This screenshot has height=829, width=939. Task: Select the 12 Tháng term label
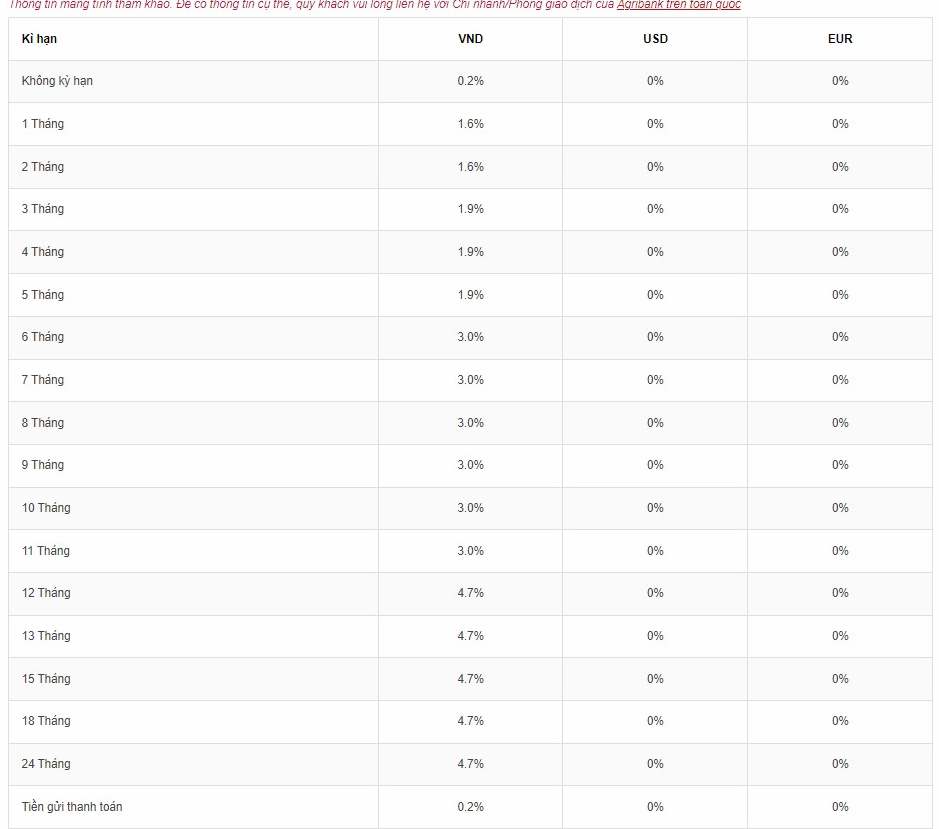46,593
